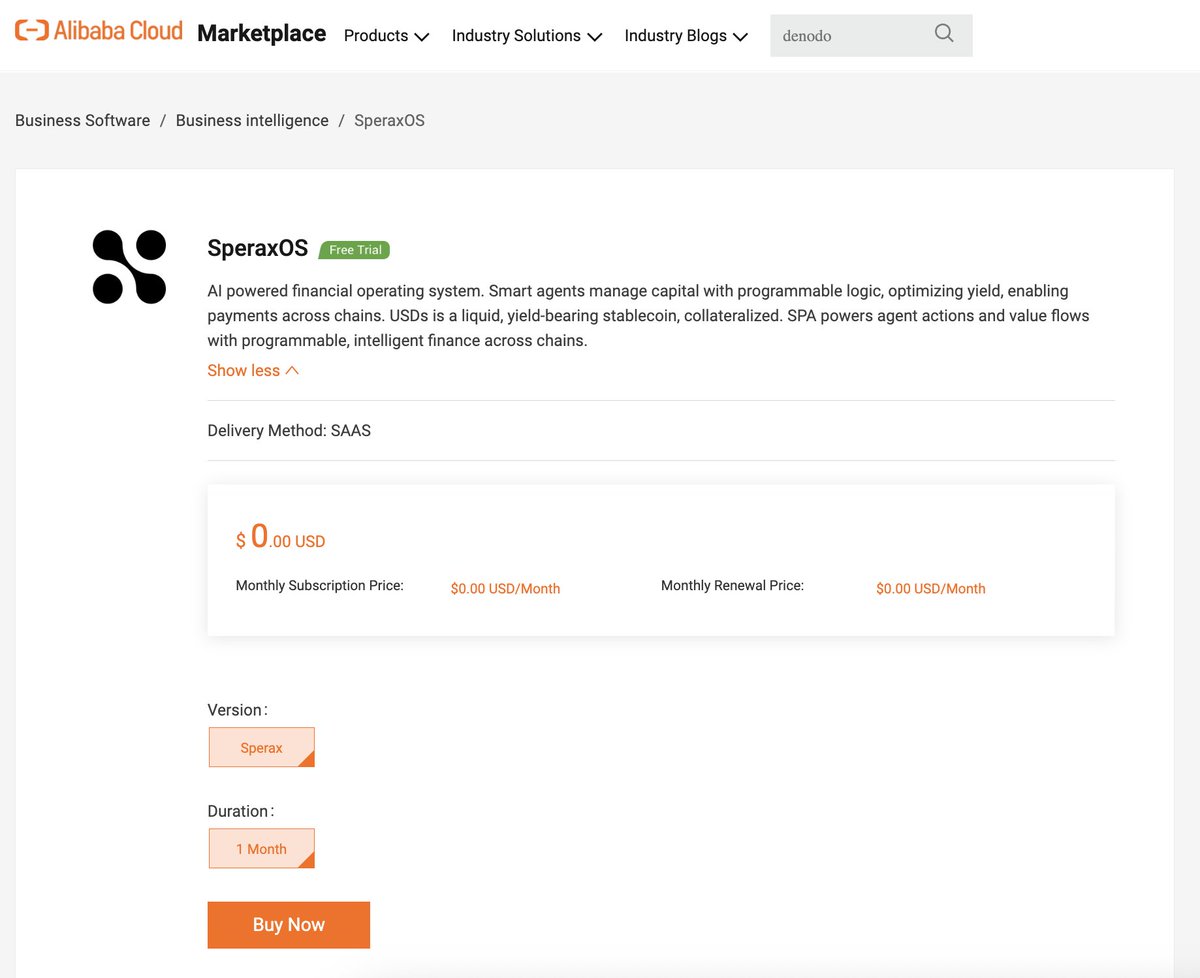Expand the Industry Blogs menu
This screenshot has width=1200, height=978.
[x=686, y=36]
